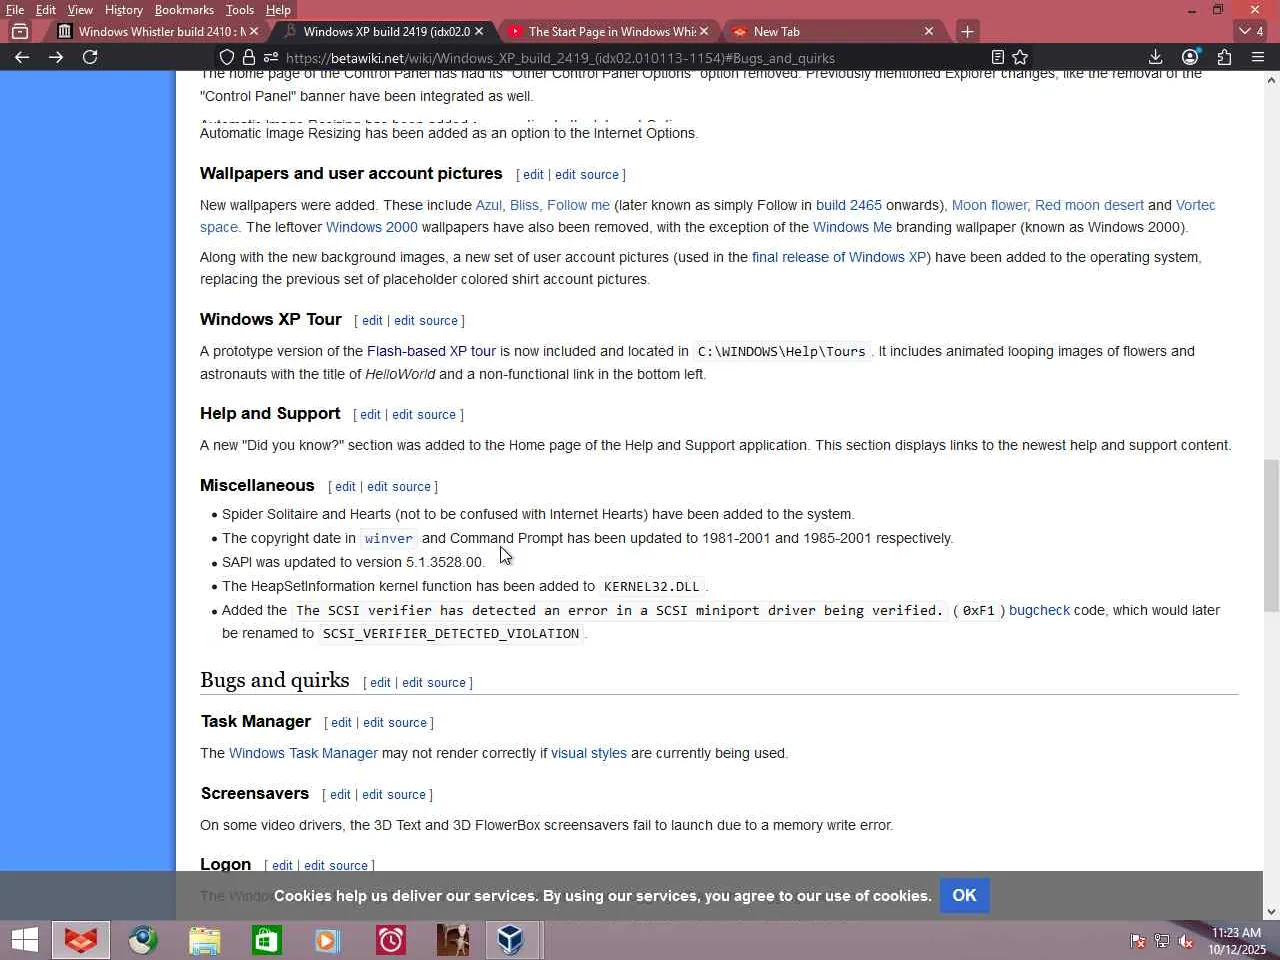Open Firefox View pinned at the tab strip's start
Viewport: 1280px width, 960px height.
[20, 31]
